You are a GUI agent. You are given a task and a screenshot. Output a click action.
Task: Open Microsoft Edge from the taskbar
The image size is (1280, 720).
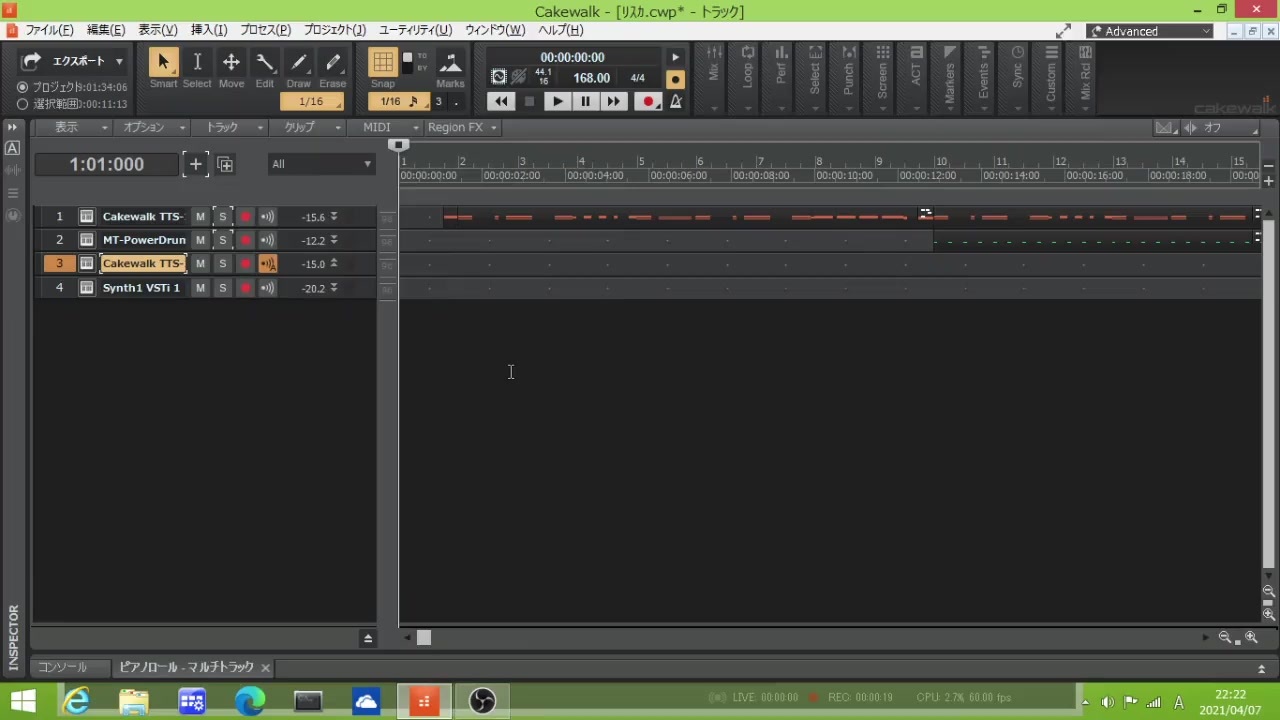[x=250, y=701]
